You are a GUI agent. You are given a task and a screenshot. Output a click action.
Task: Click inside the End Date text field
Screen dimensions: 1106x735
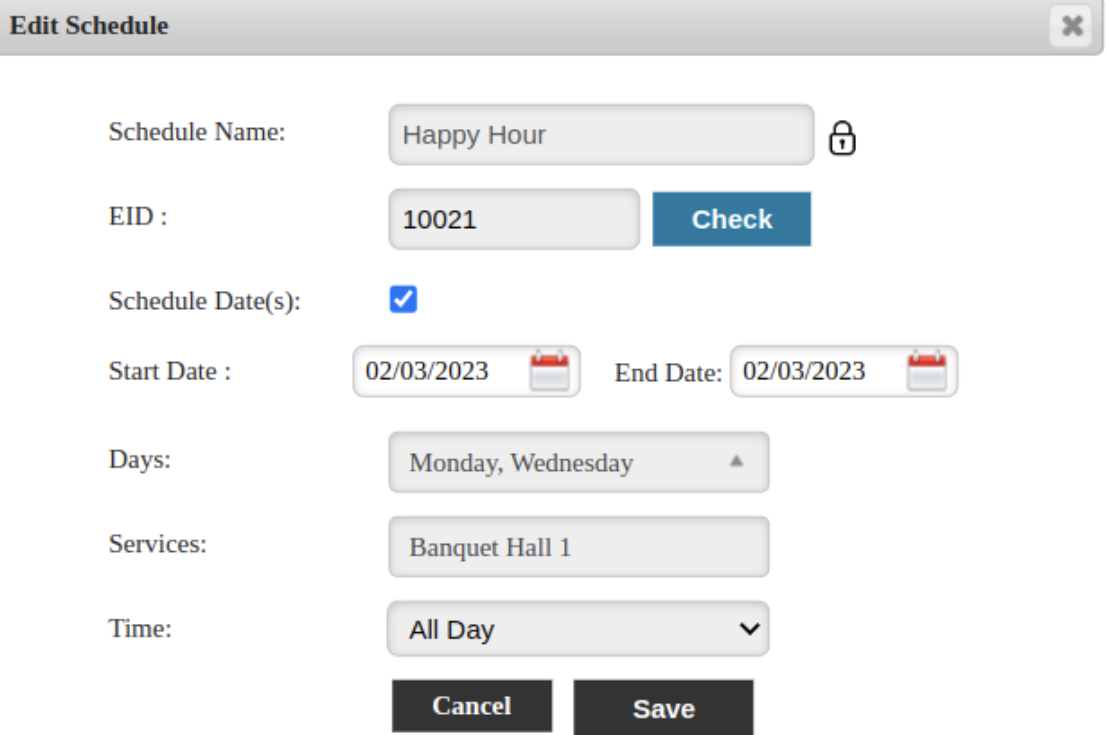(x=812, y=372)
